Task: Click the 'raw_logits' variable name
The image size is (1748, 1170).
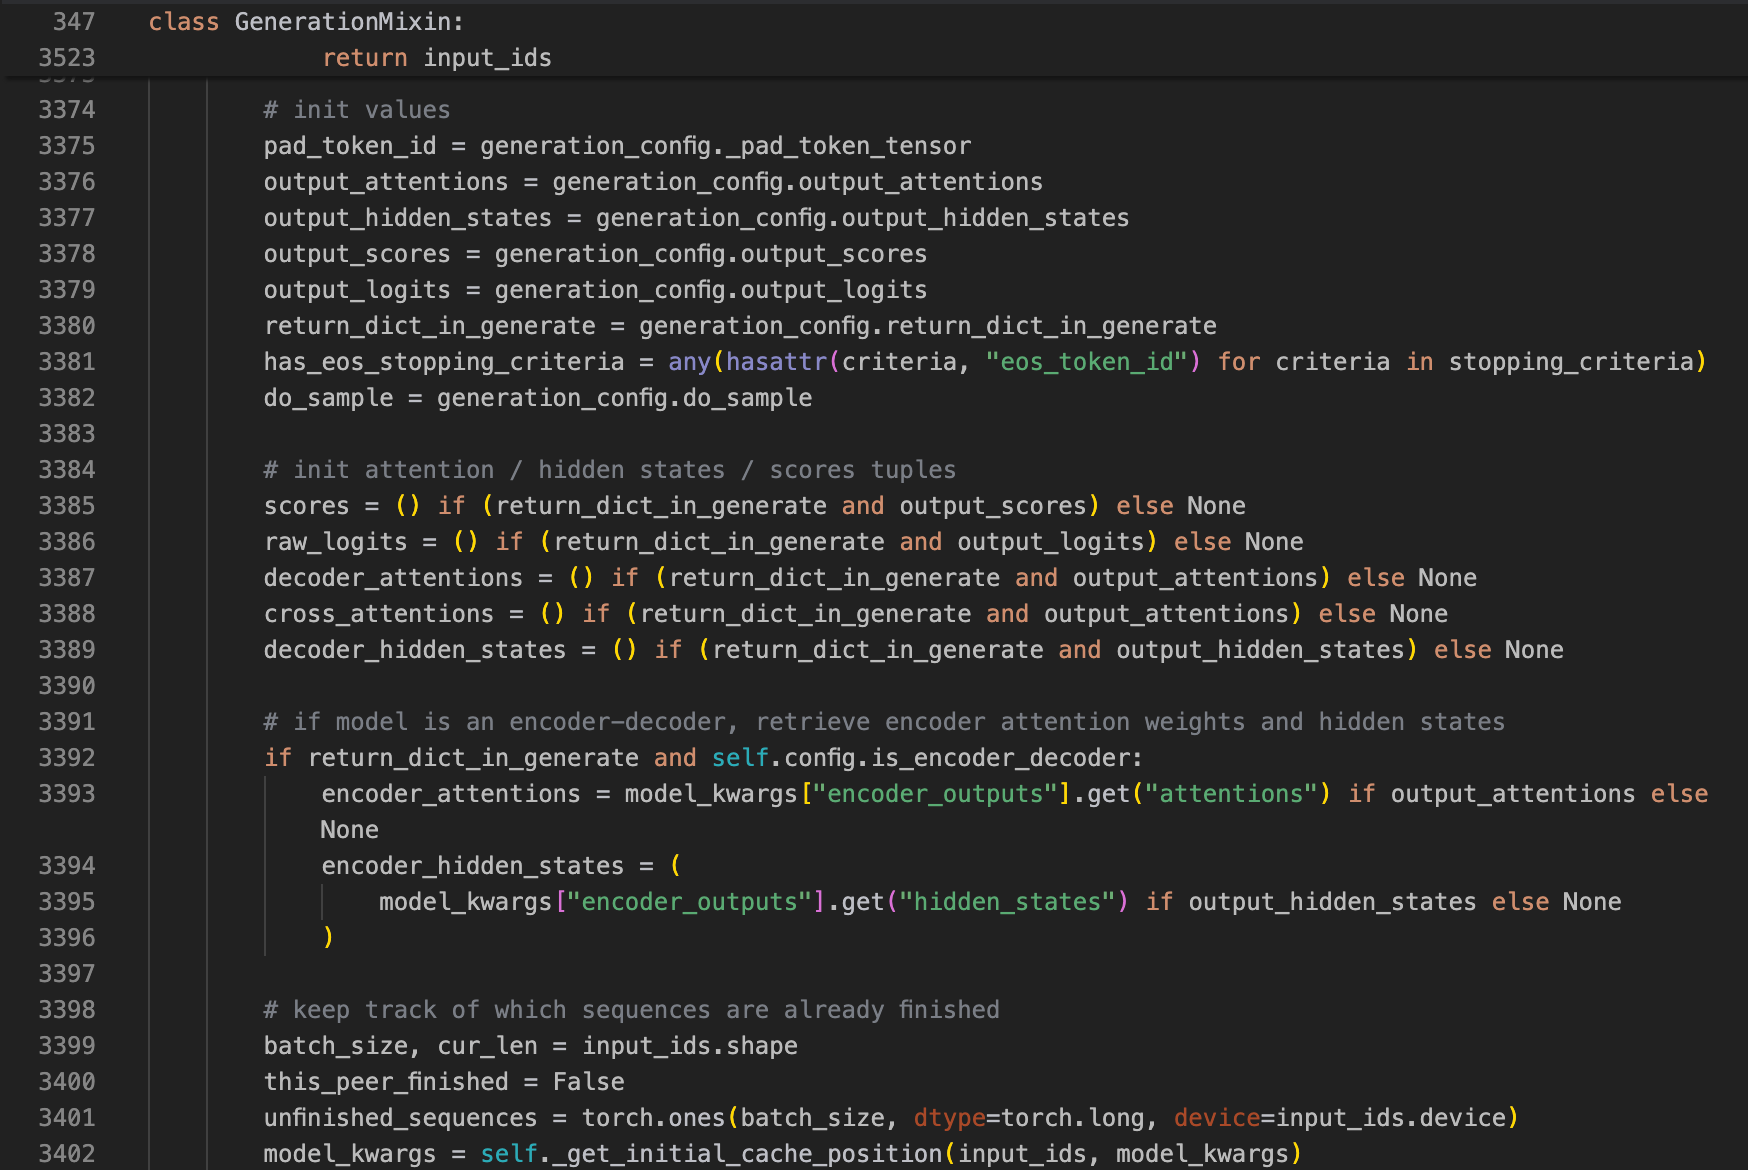Action: point(335,542)
